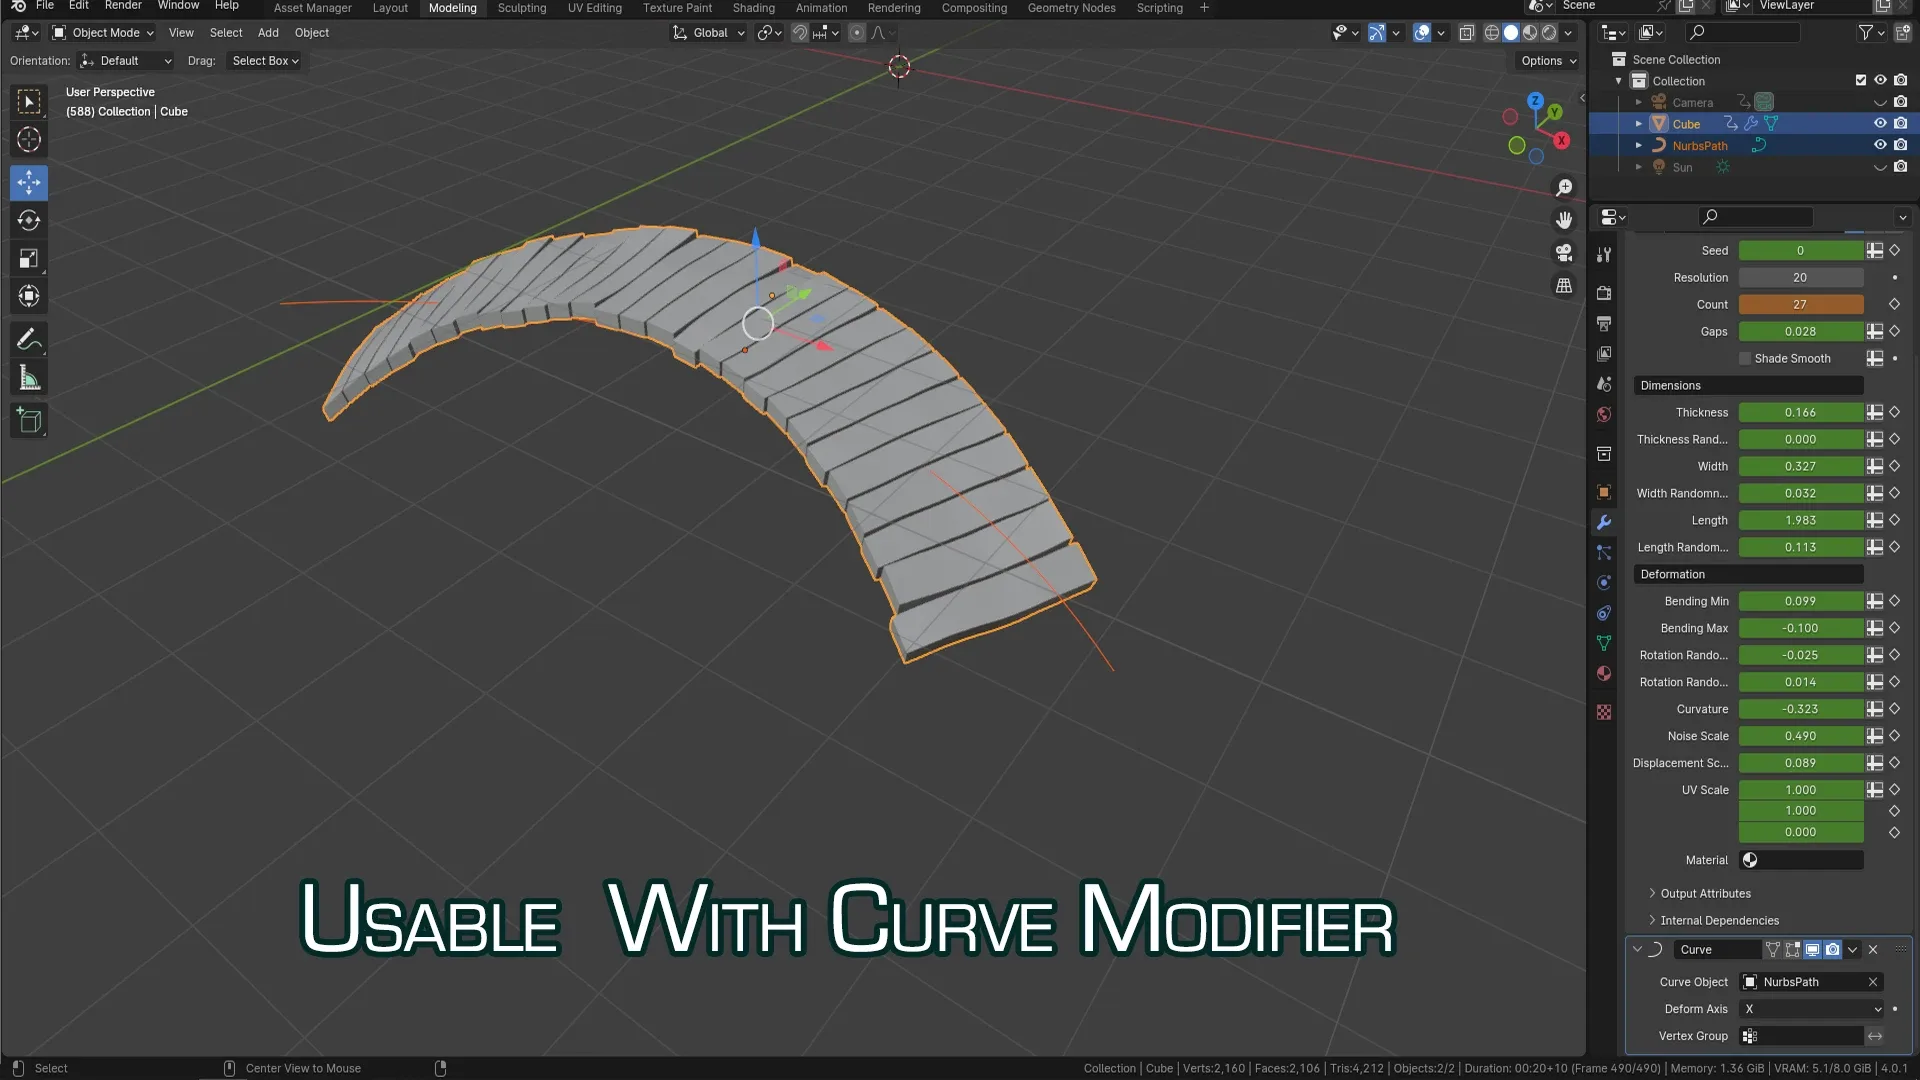Click the properties editor search field
The height and width of the screenshot is (1080, 1920).
pos(1755,217)
